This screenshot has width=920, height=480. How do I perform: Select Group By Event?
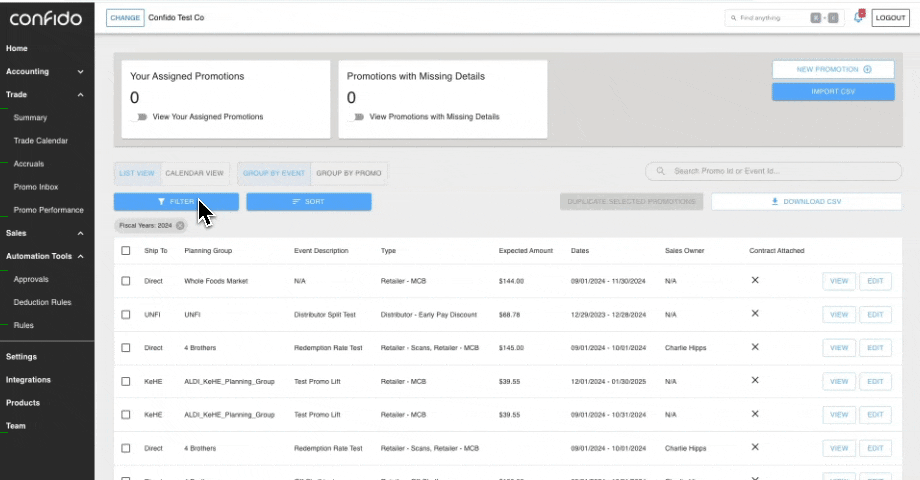tap(274, 173)
